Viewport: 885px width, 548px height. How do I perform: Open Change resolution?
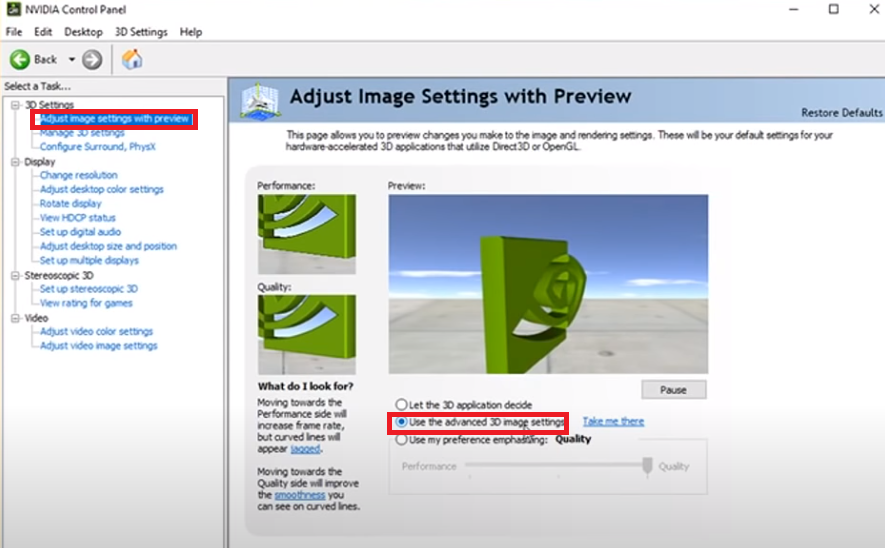click(78, 175)
